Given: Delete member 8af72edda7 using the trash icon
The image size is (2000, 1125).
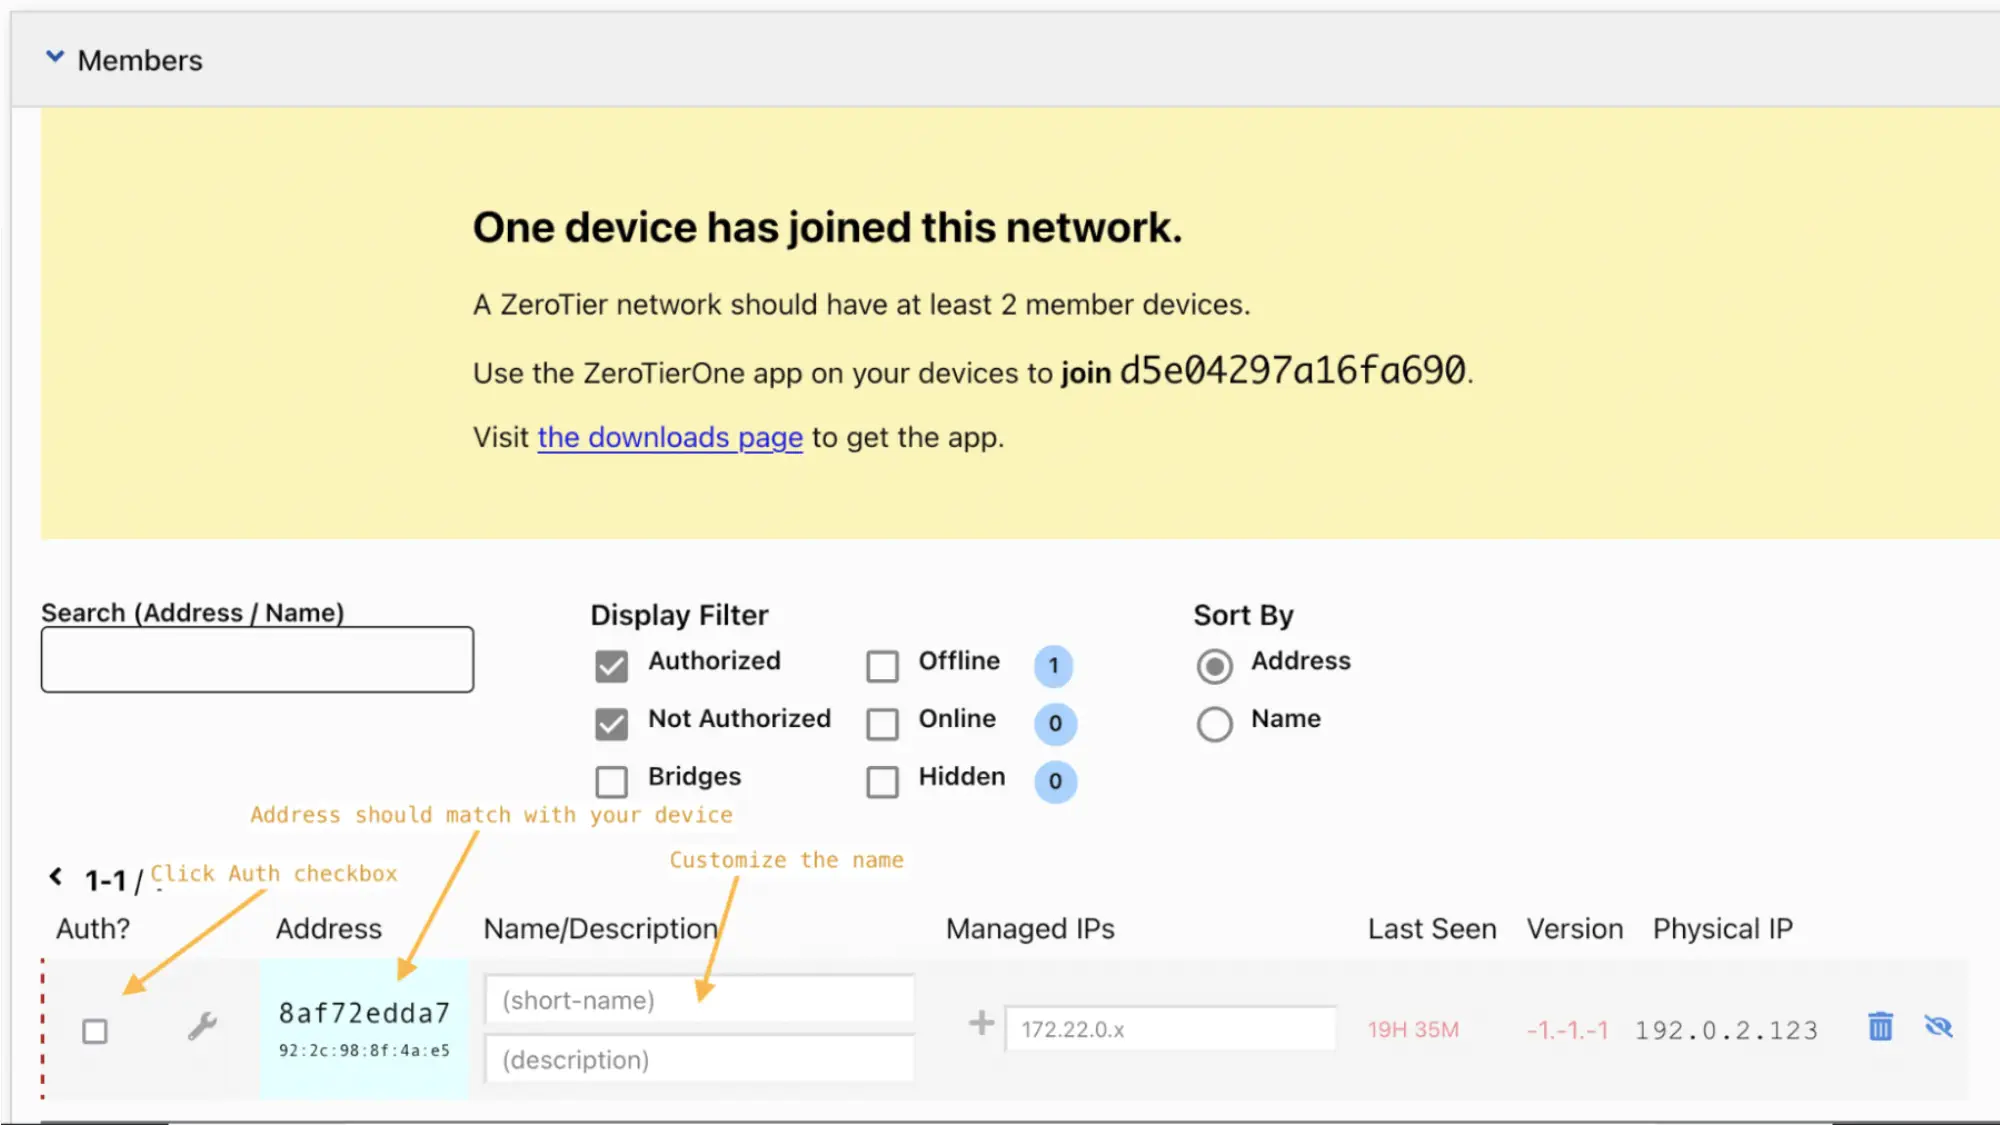Looking at the screenshot, I should (x=1880, y=1026).
